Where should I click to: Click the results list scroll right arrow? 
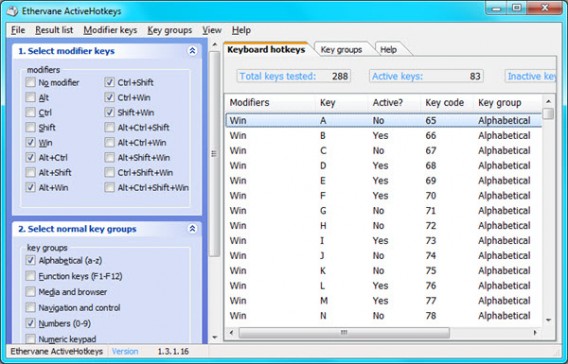point(535,332)
